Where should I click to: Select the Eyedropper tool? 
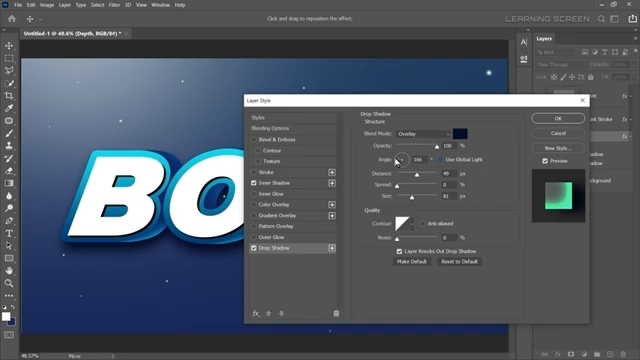(9, 108)
